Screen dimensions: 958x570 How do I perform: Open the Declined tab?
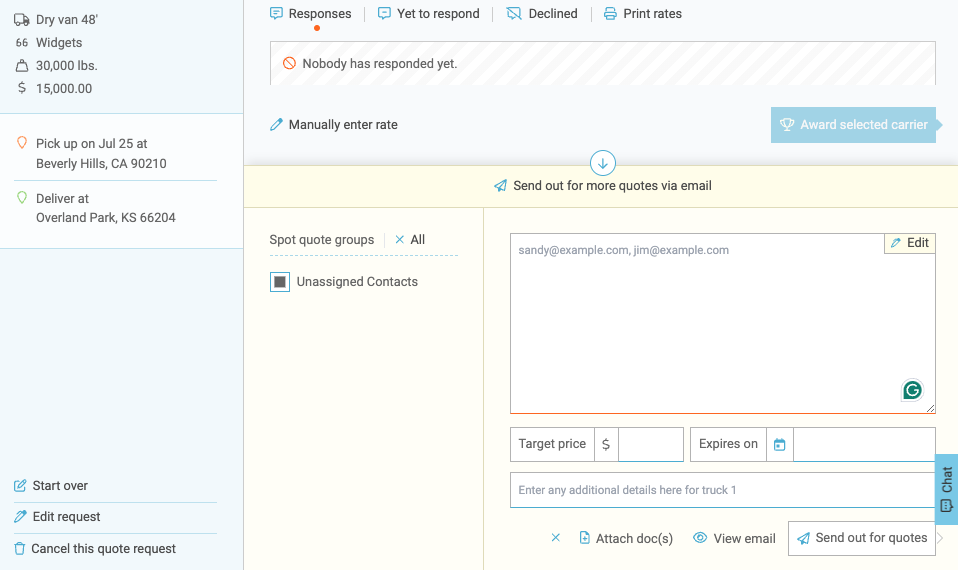point(542,14)
